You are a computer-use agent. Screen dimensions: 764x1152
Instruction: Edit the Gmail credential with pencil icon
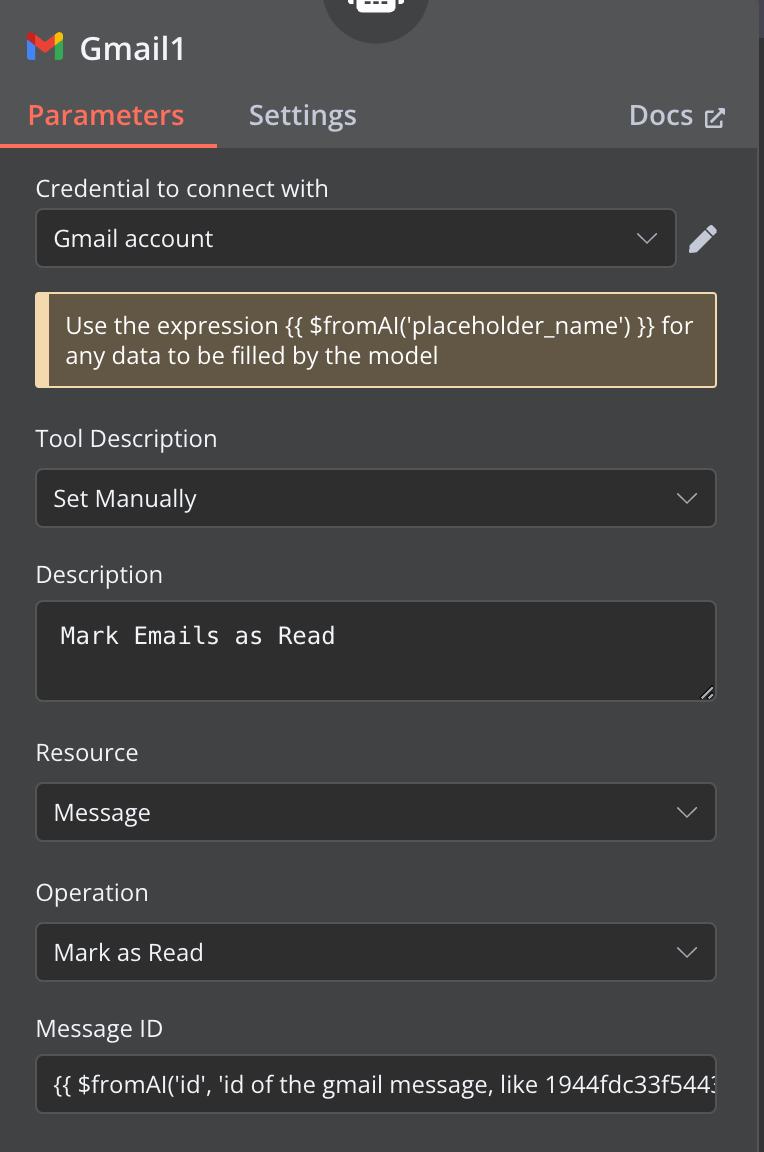tap(702, 239)
